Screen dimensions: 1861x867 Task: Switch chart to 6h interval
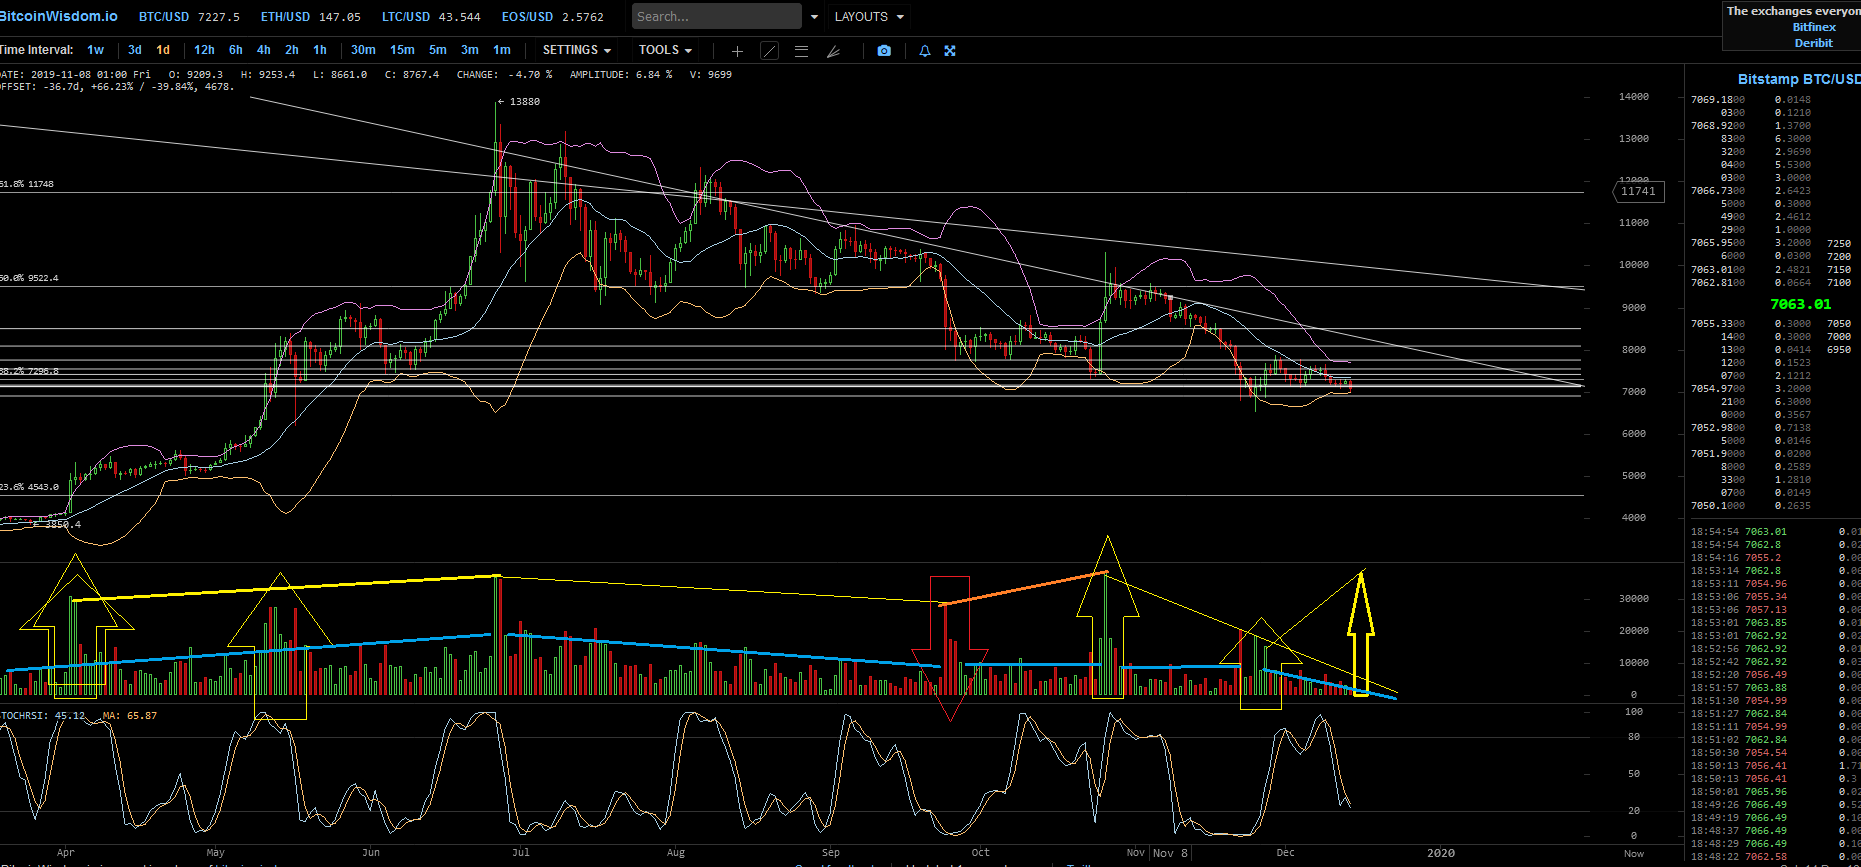(236, 50)
